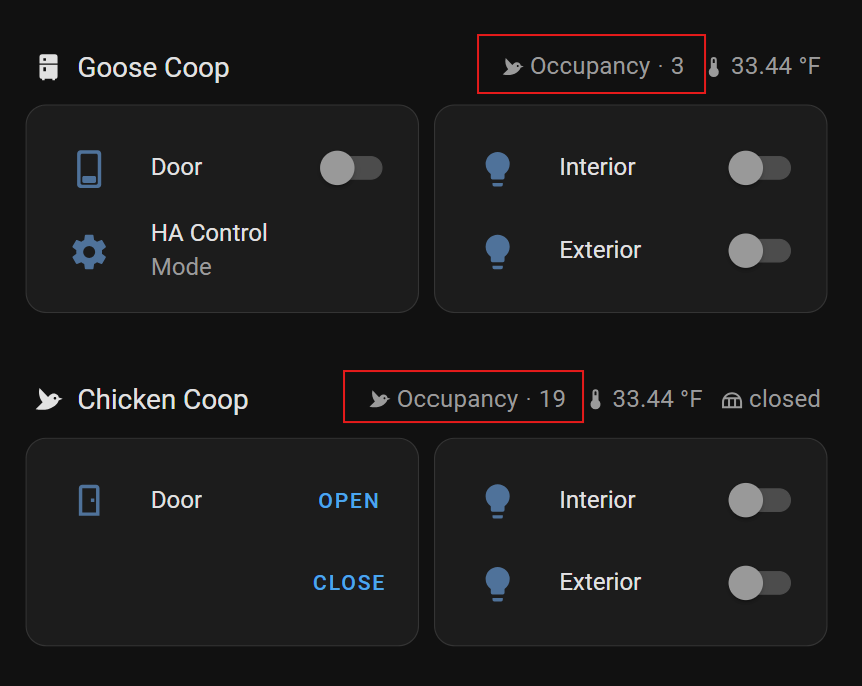The image size is (862, 686).
Task: Enable the Goose Coop Exterior light switch
Action: 760,251
